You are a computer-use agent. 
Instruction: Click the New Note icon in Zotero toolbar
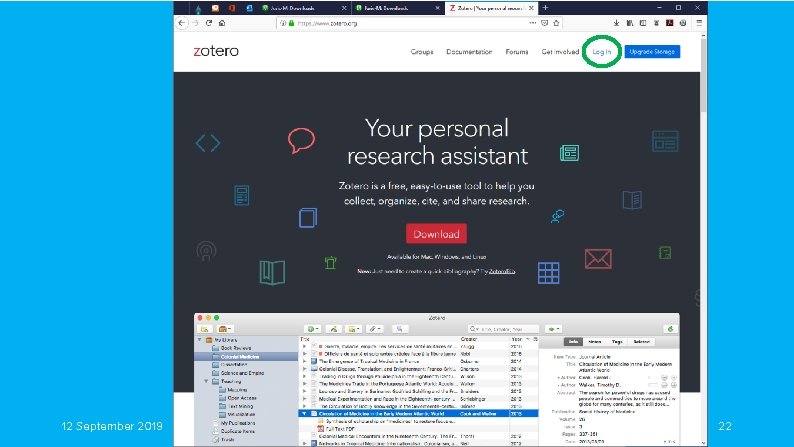click(353, 329)
